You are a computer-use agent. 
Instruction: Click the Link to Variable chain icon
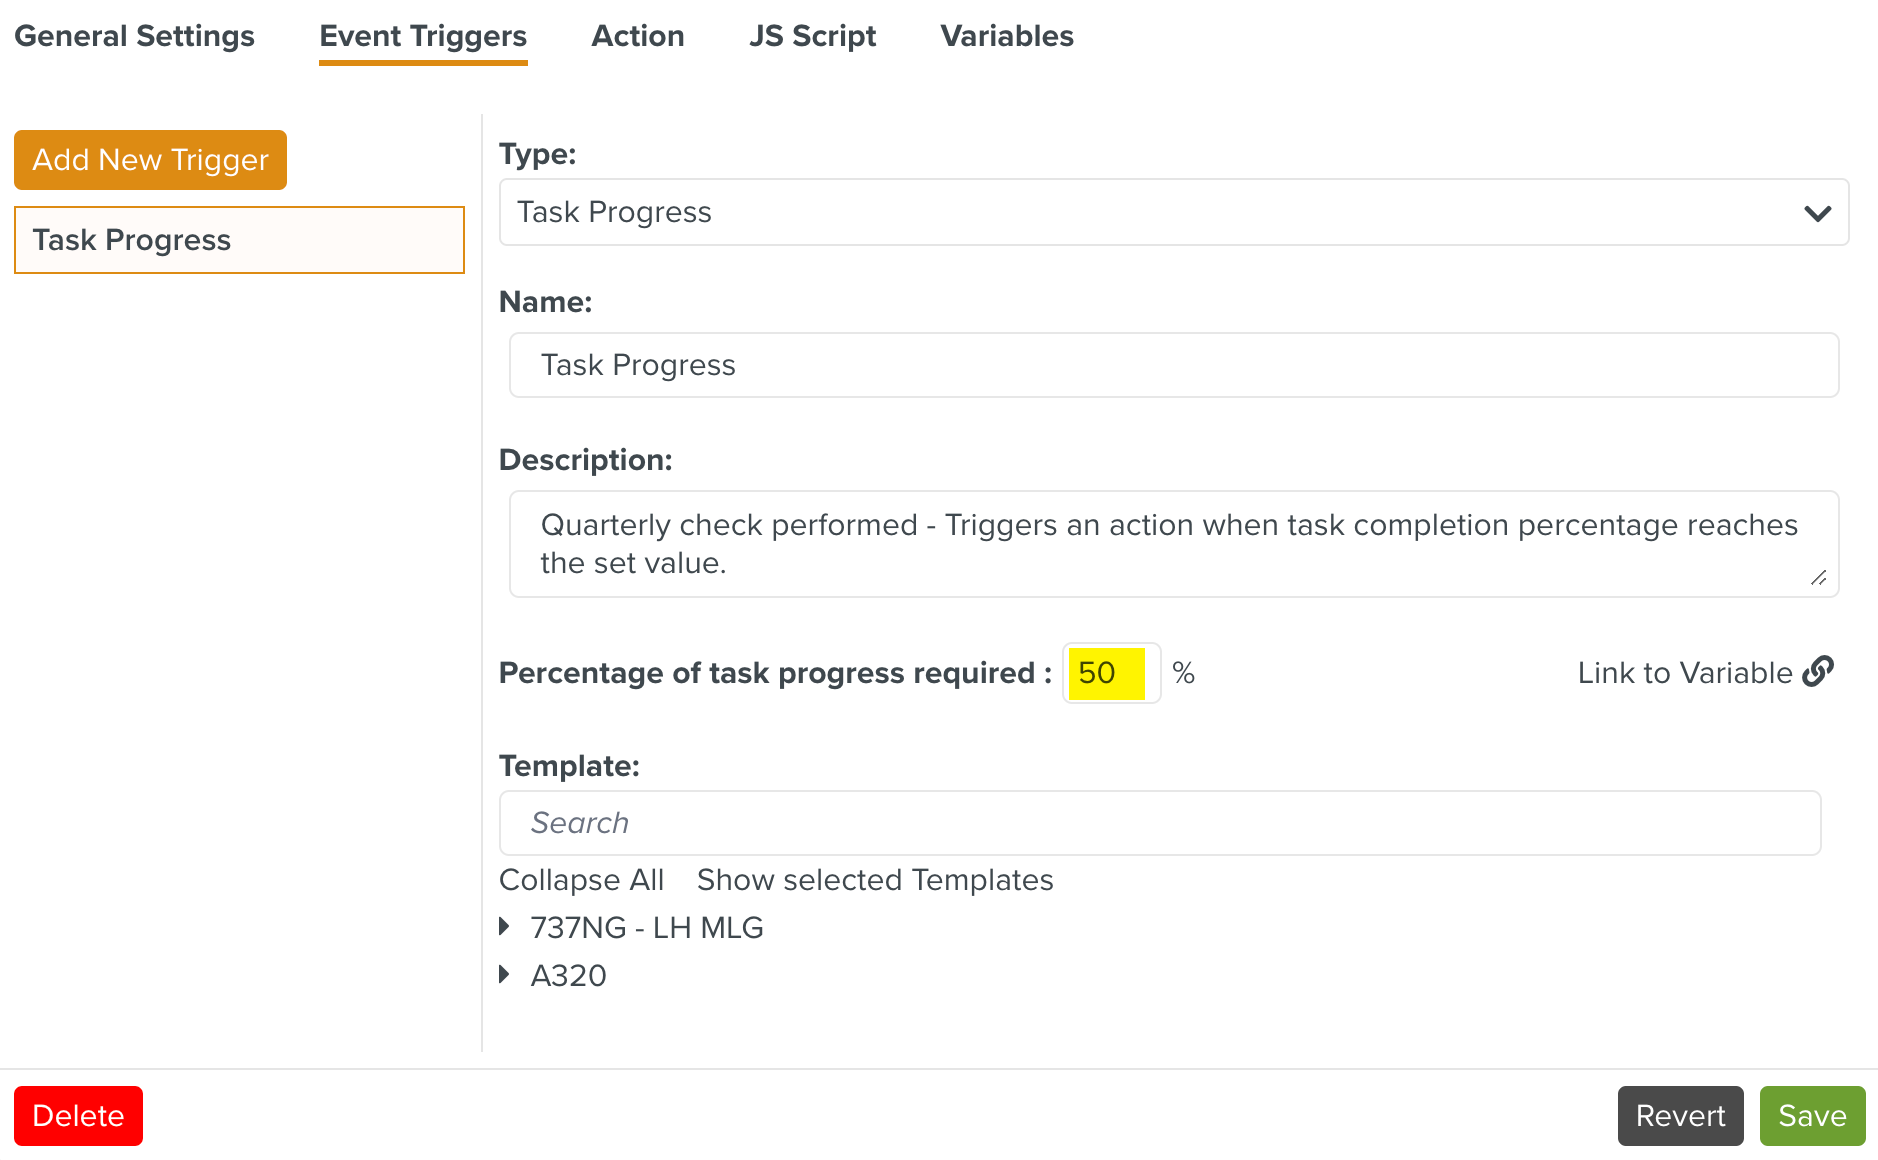(1817, 671)
